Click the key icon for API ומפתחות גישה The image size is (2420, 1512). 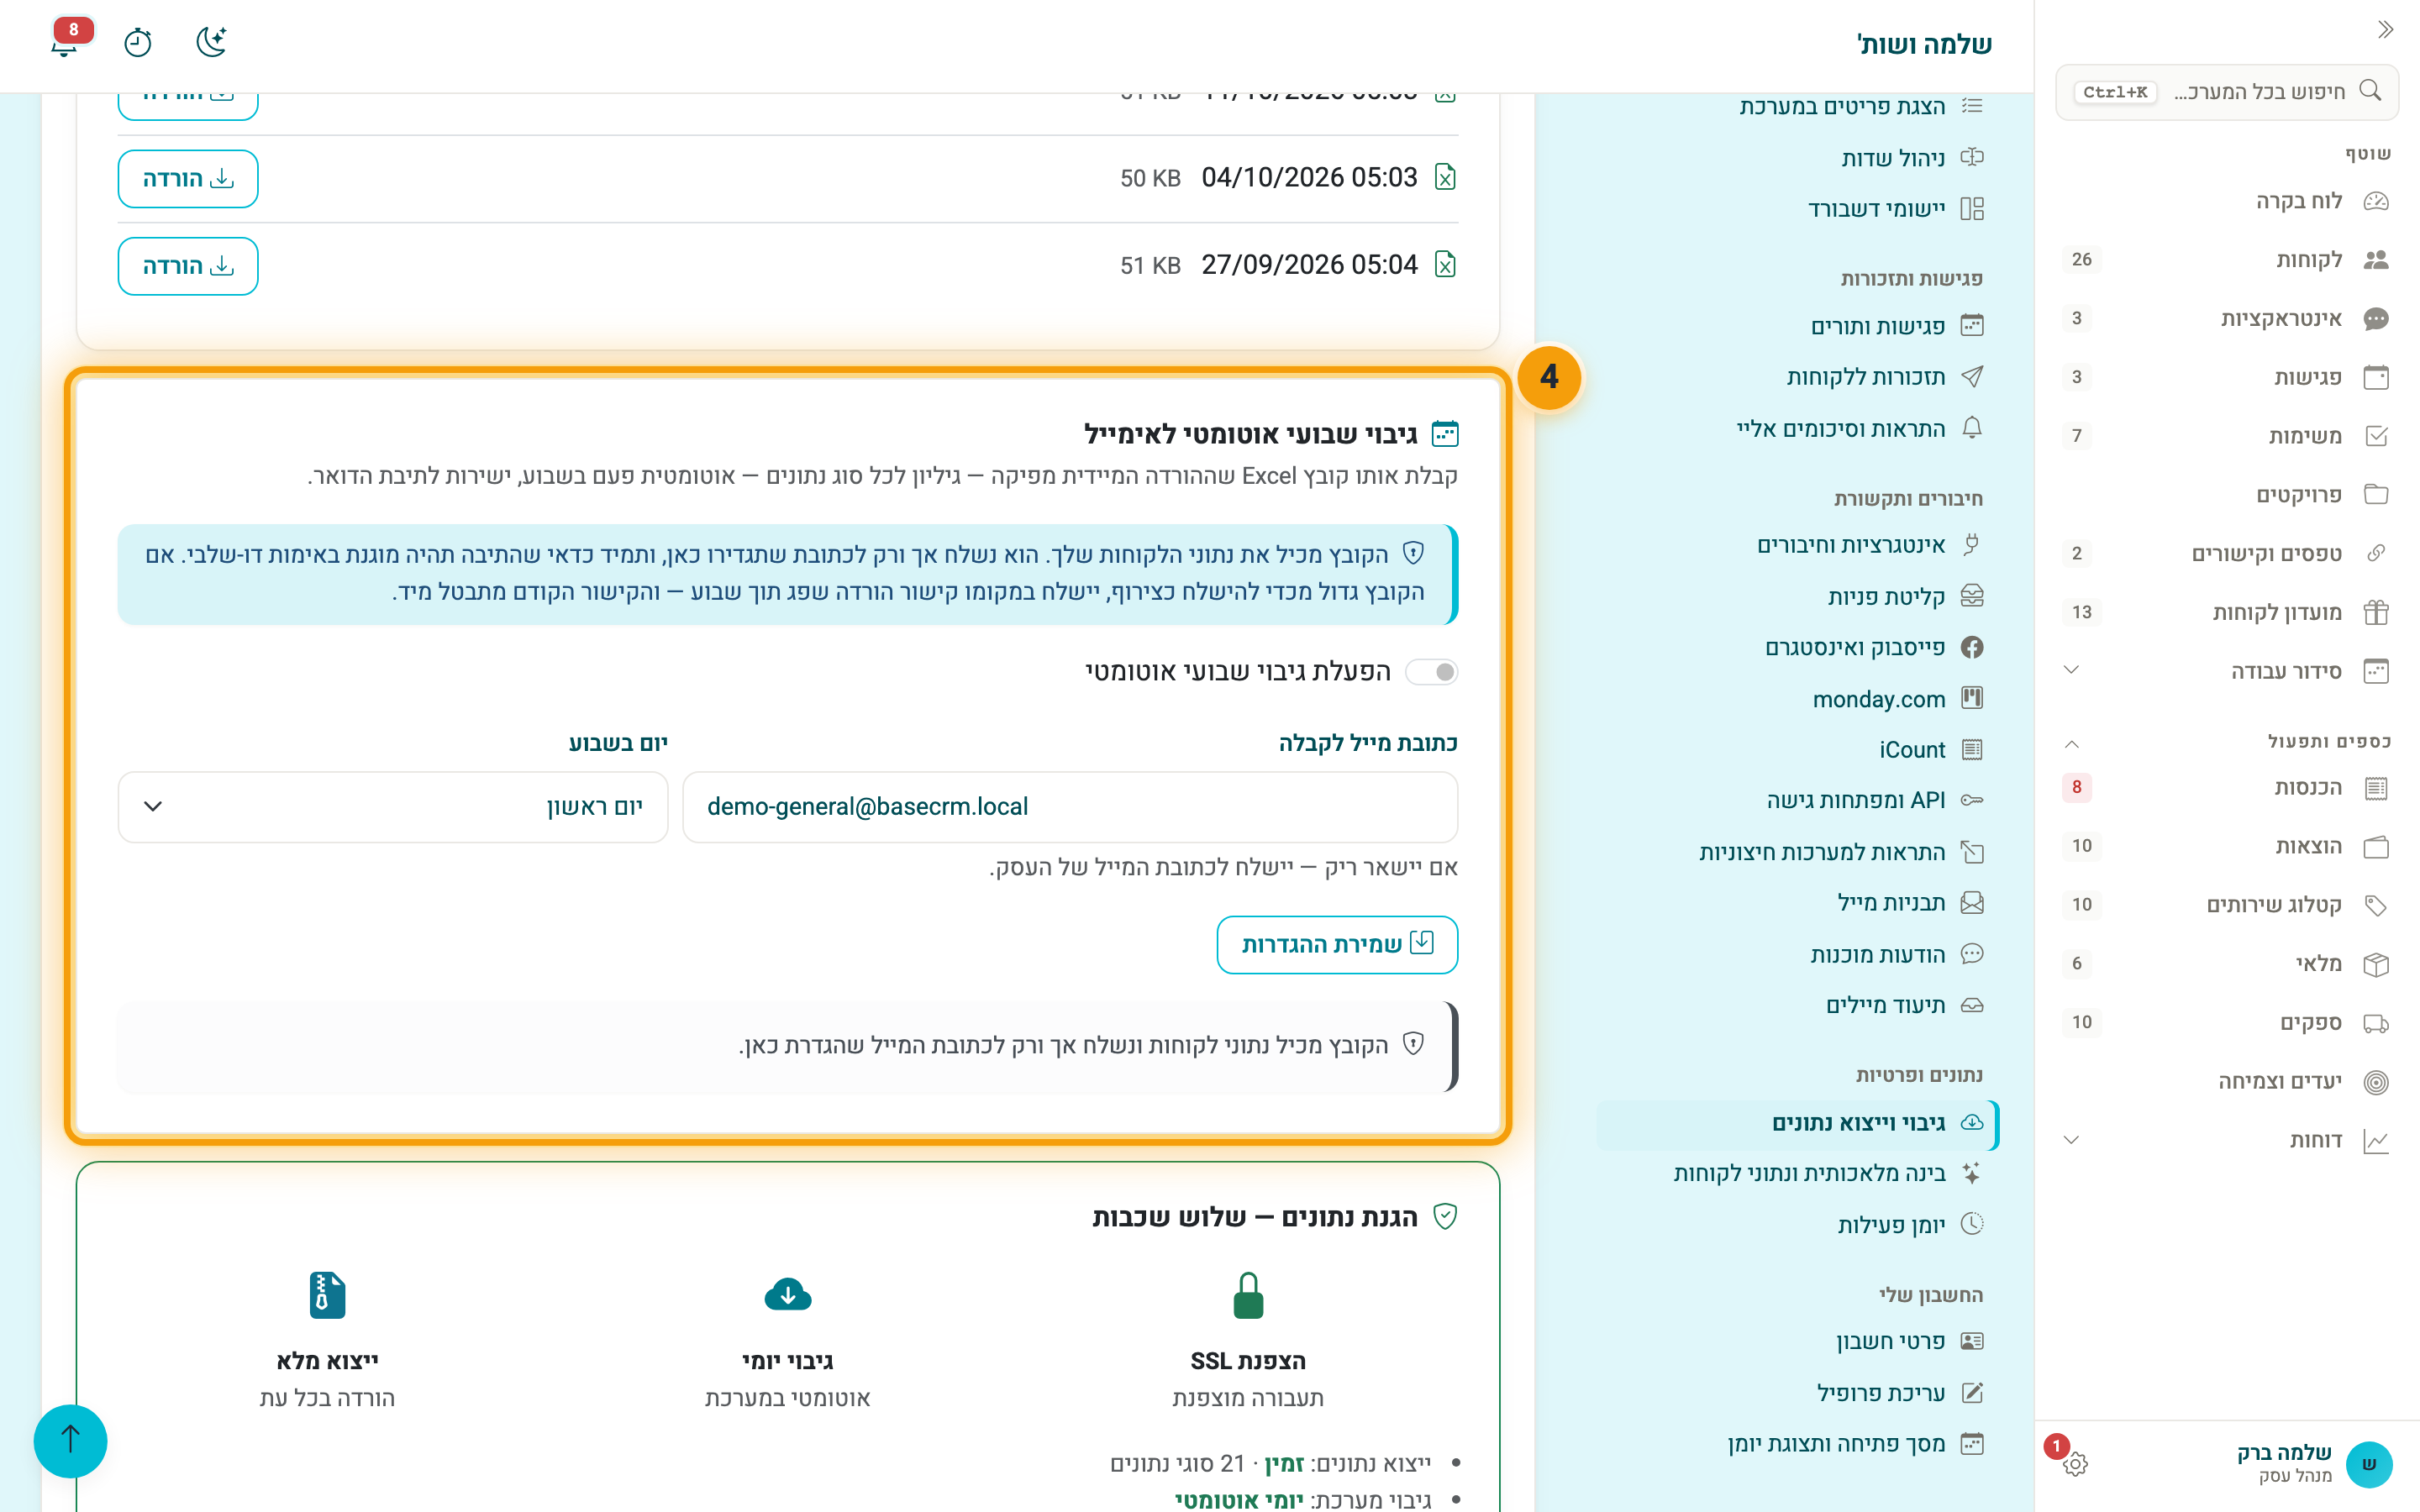tap(1971, 800)
